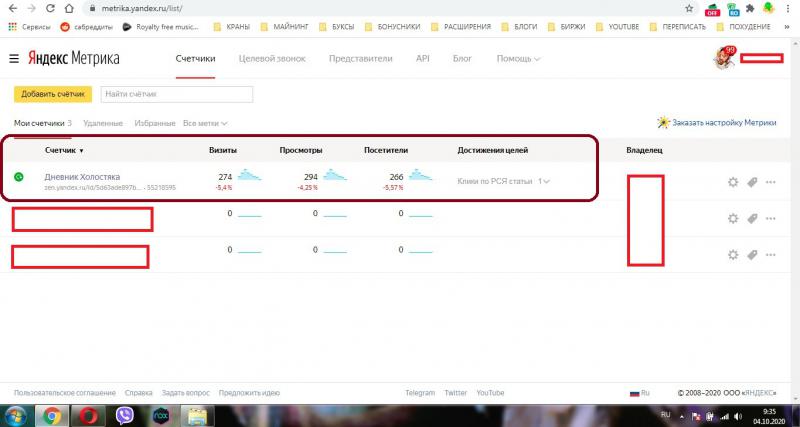Open three-dots menu for Дневник Холостяка counter

coord(770,182)
